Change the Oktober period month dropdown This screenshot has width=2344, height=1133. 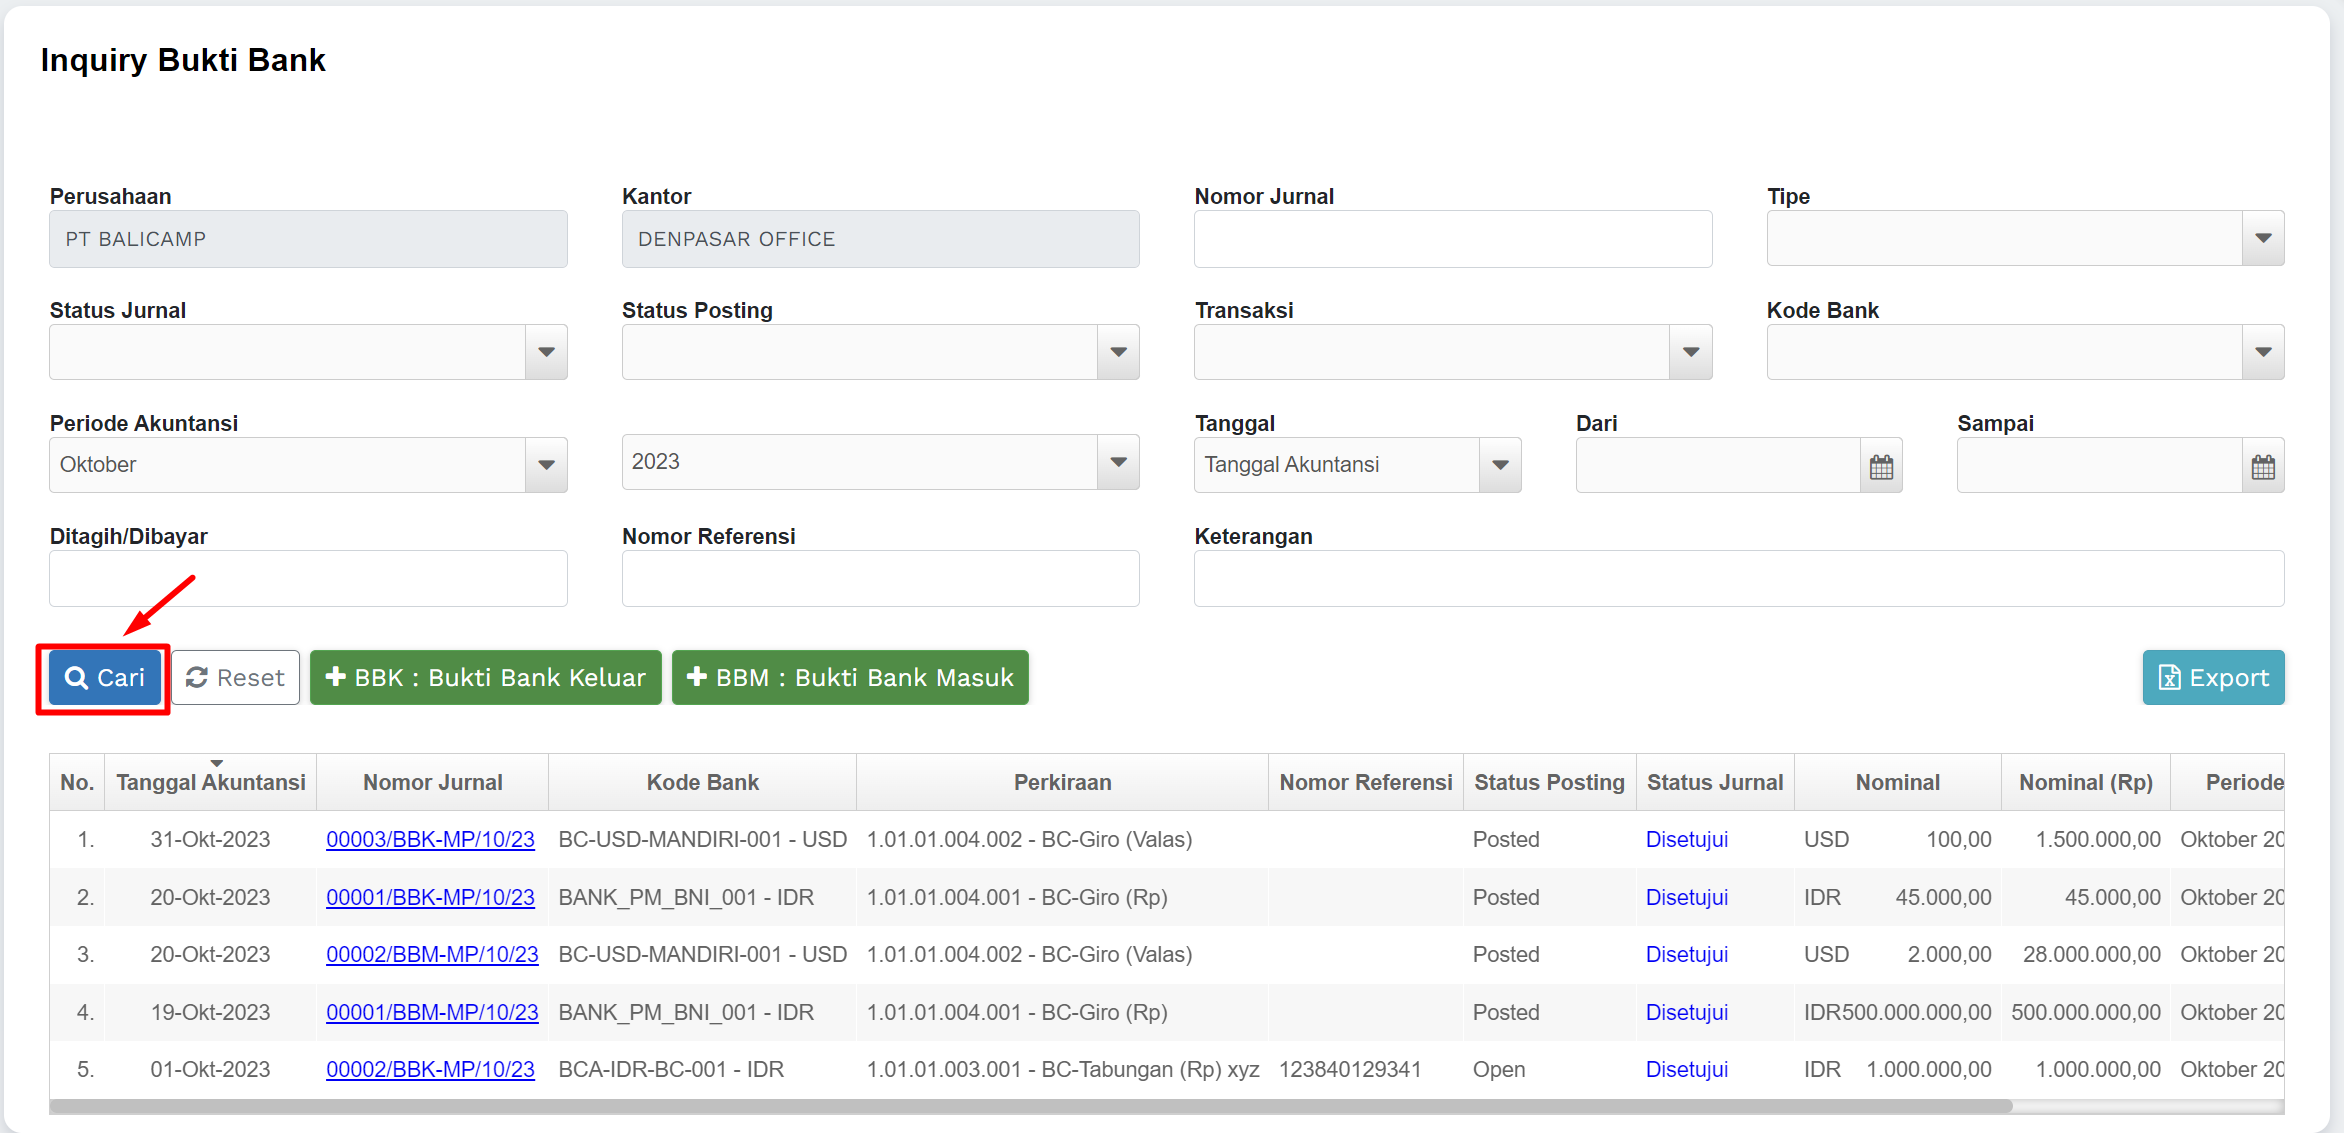(546, 465)
